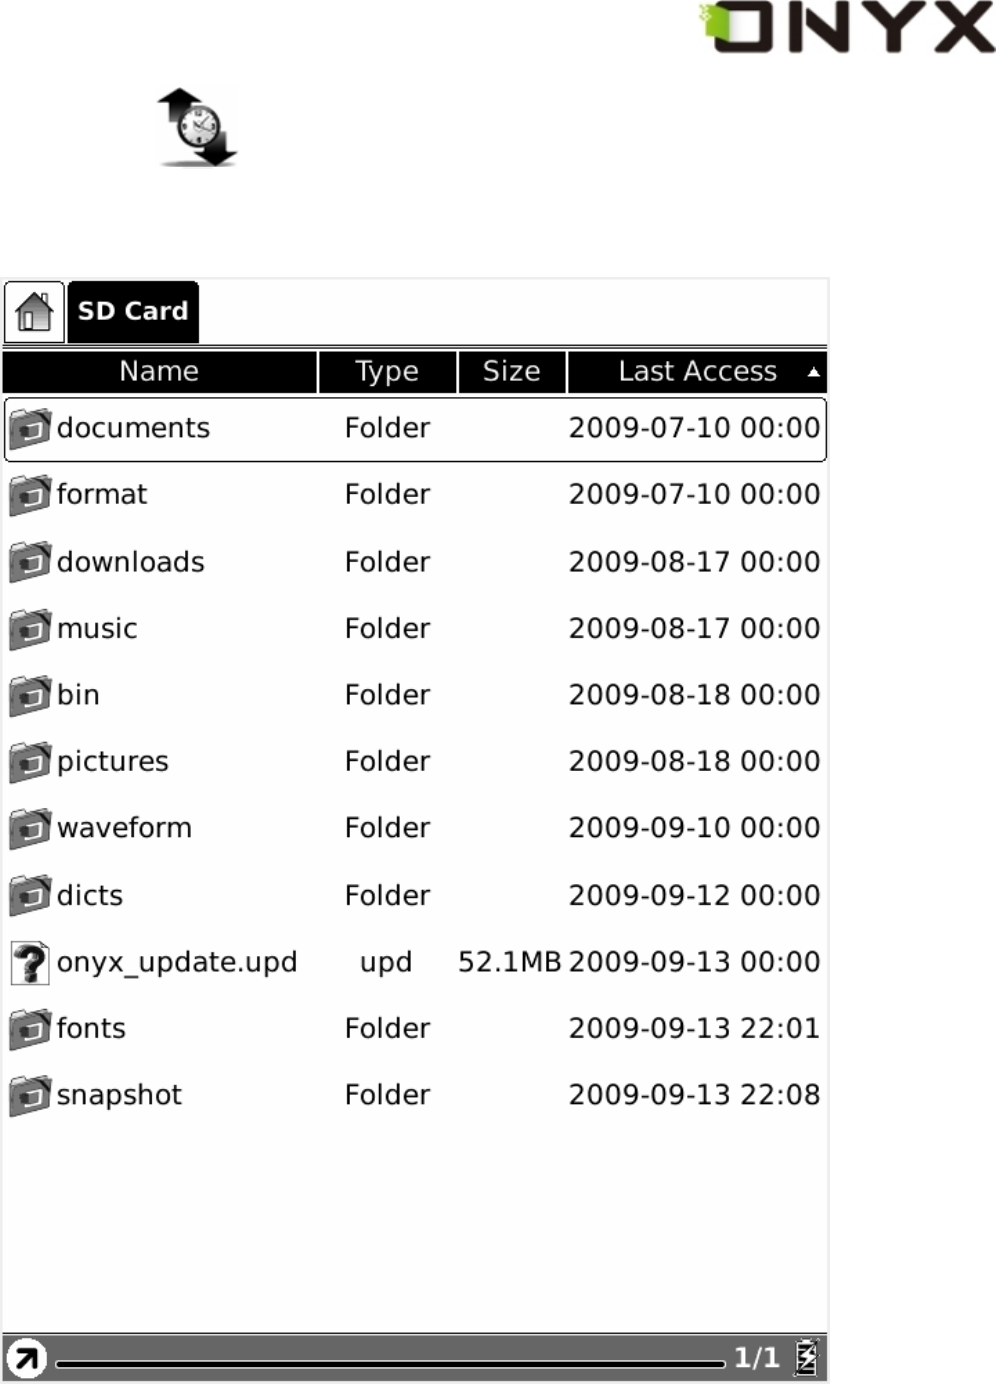Screen dimensions: 996x1384
Task: Click the battery status icon
Action: click(x=806, y=1357)
